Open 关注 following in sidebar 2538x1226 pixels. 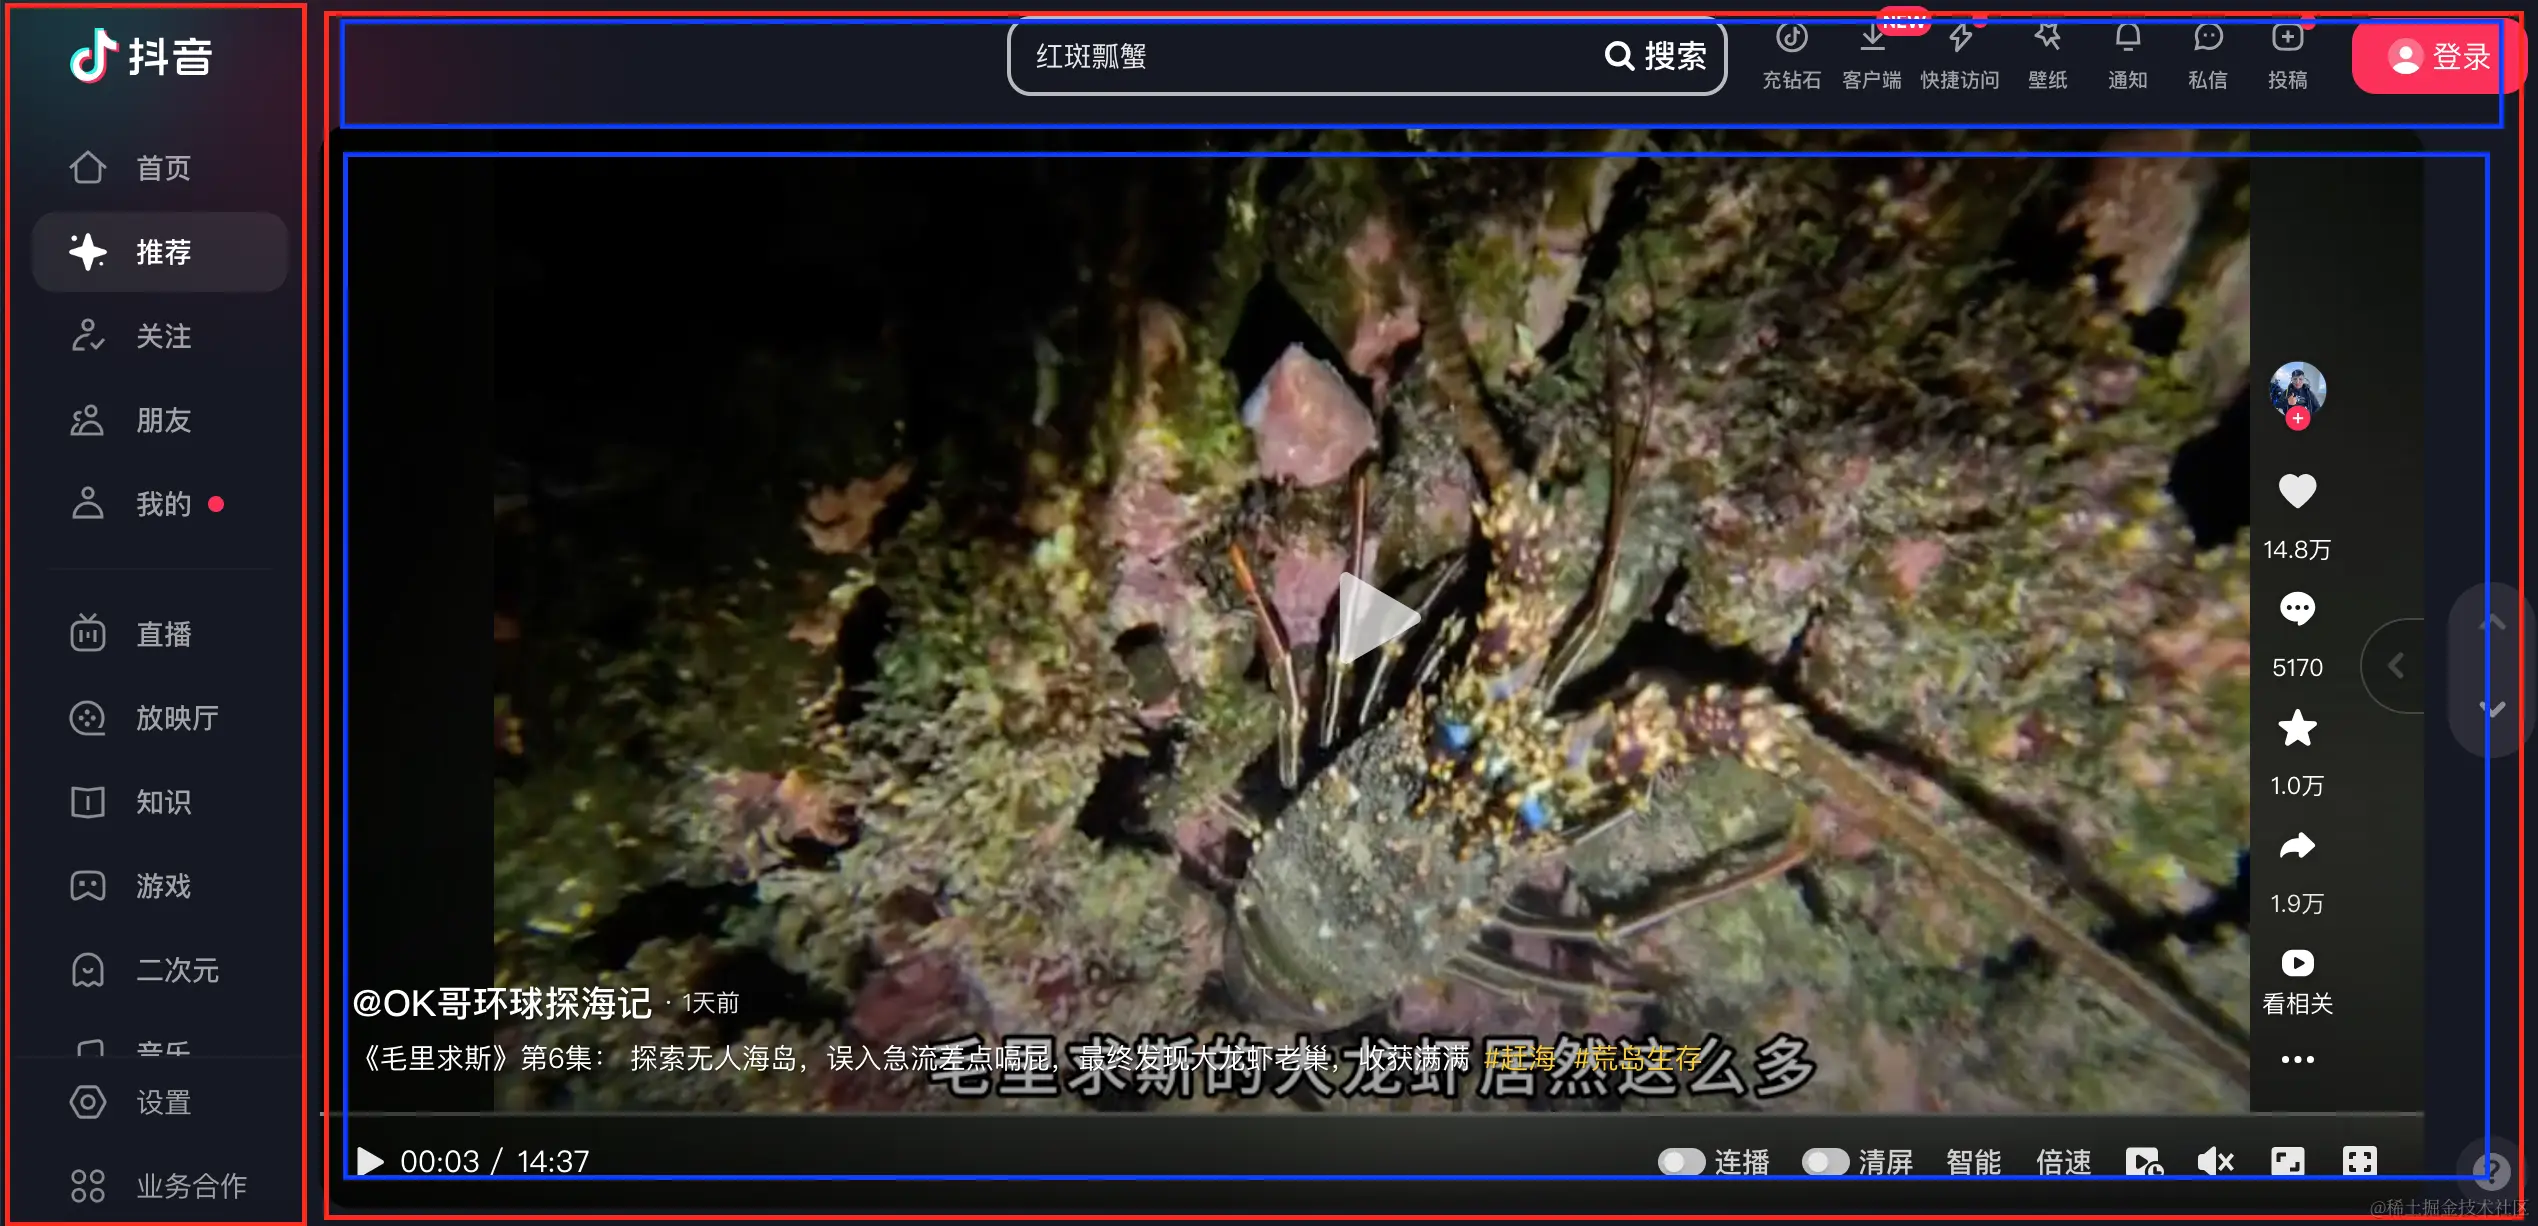coord(162,336)
